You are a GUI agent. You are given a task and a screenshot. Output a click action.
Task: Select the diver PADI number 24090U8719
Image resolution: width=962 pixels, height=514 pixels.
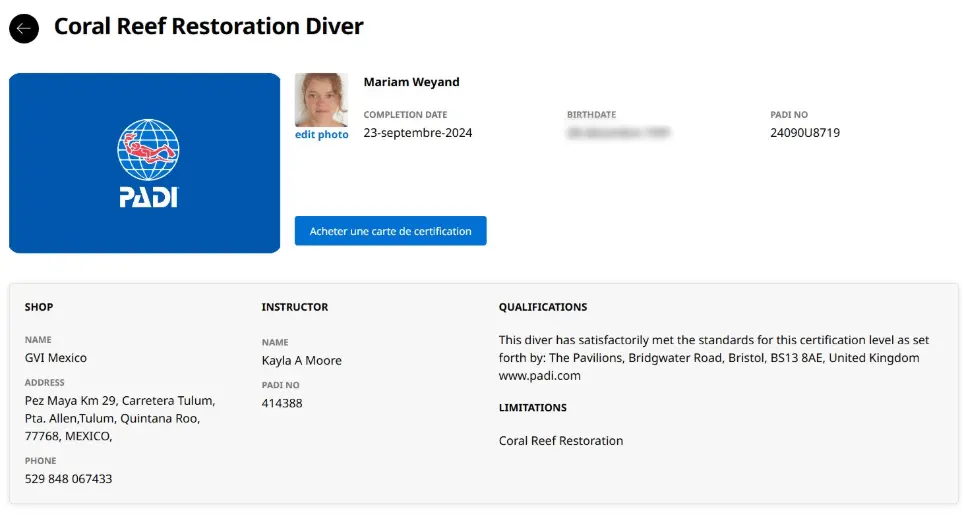804,133
